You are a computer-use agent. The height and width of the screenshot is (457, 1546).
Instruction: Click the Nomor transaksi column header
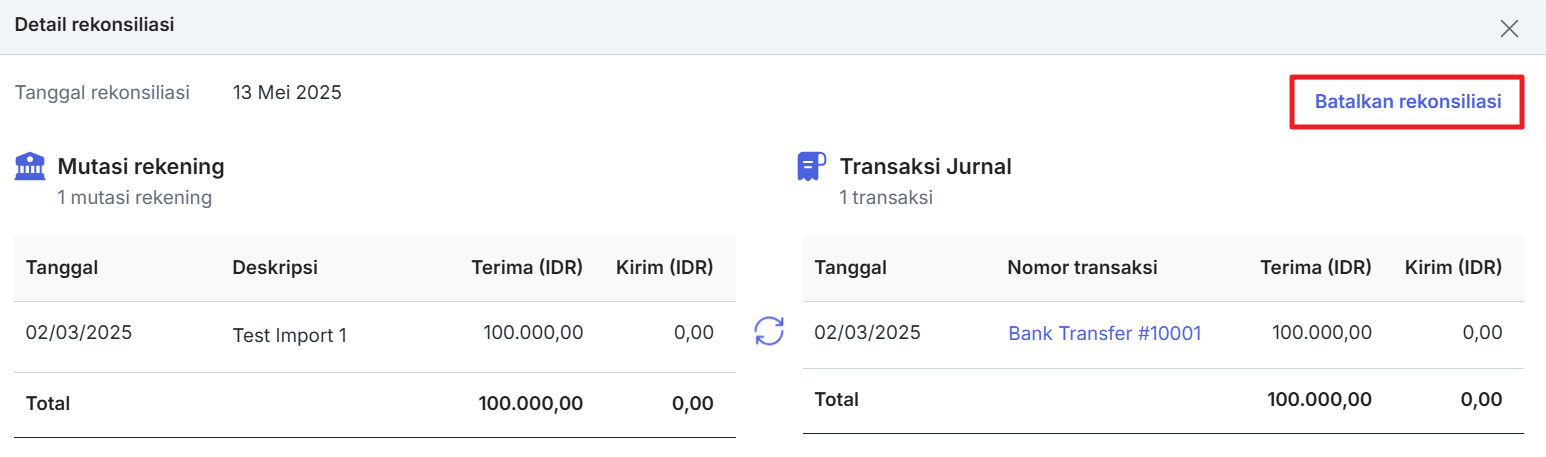click(1082, 267)
